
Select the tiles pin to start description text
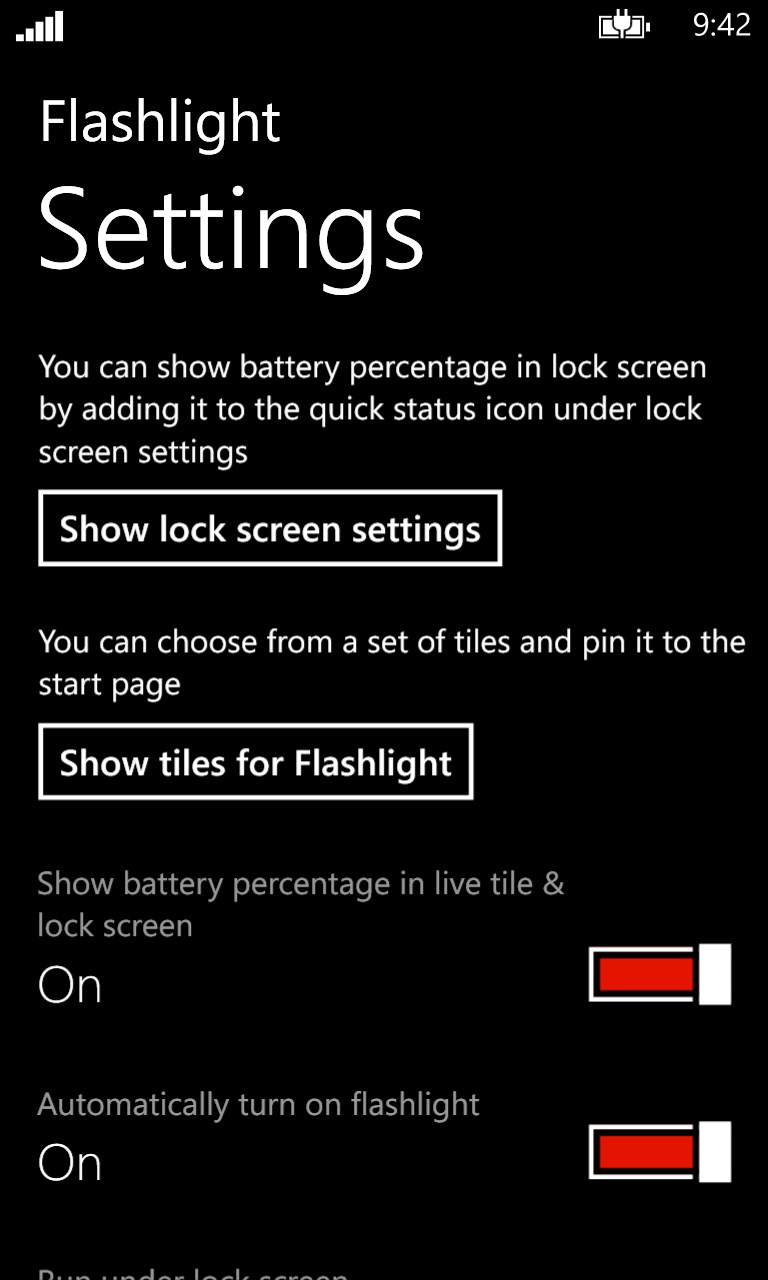point(392,663)
